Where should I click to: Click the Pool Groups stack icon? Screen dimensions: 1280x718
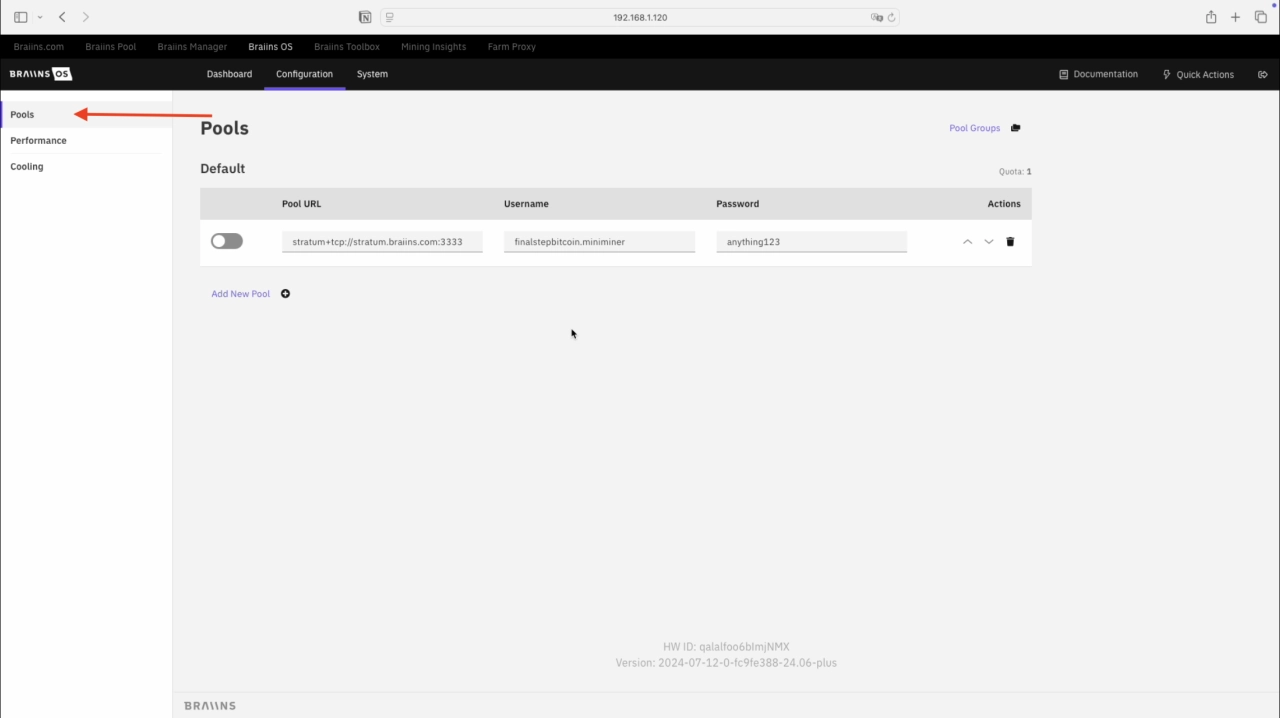(x=1016, y=128)
